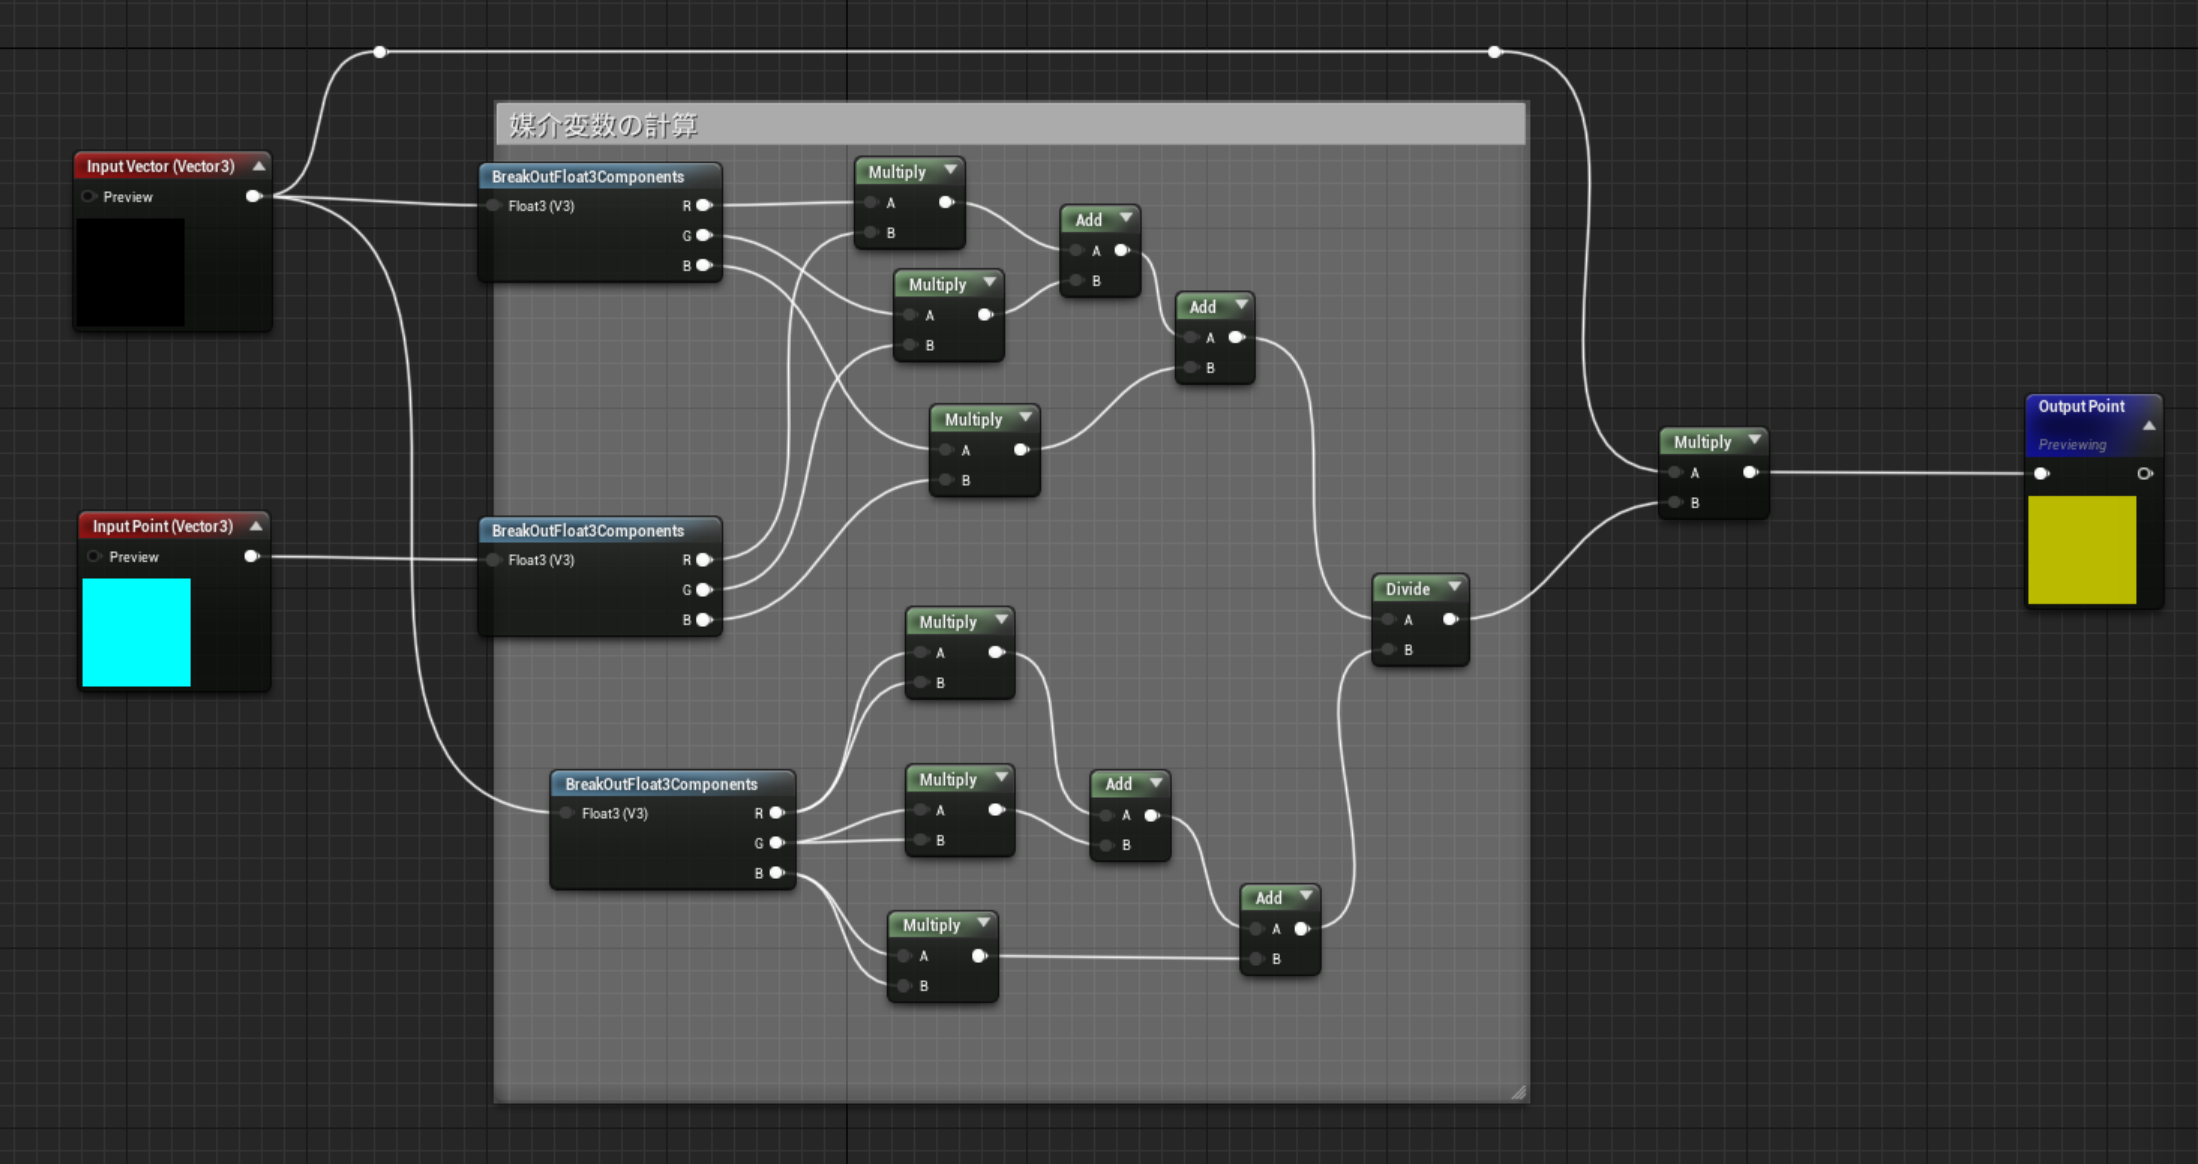Click the Preview pin on Input Point node
The image size is (2198, 1164).
click(x=95, y=557)
